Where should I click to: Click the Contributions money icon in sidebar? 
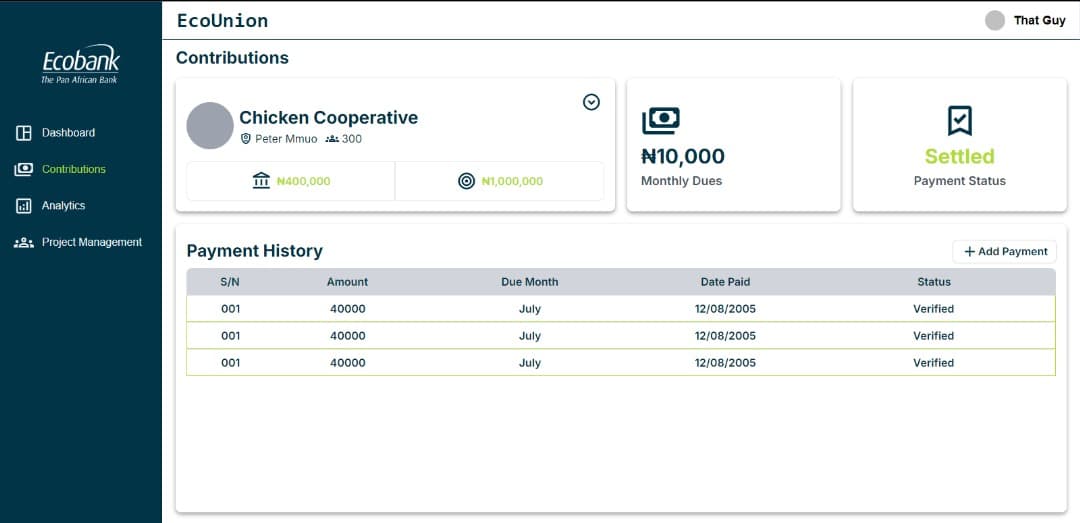coord(24,170)
